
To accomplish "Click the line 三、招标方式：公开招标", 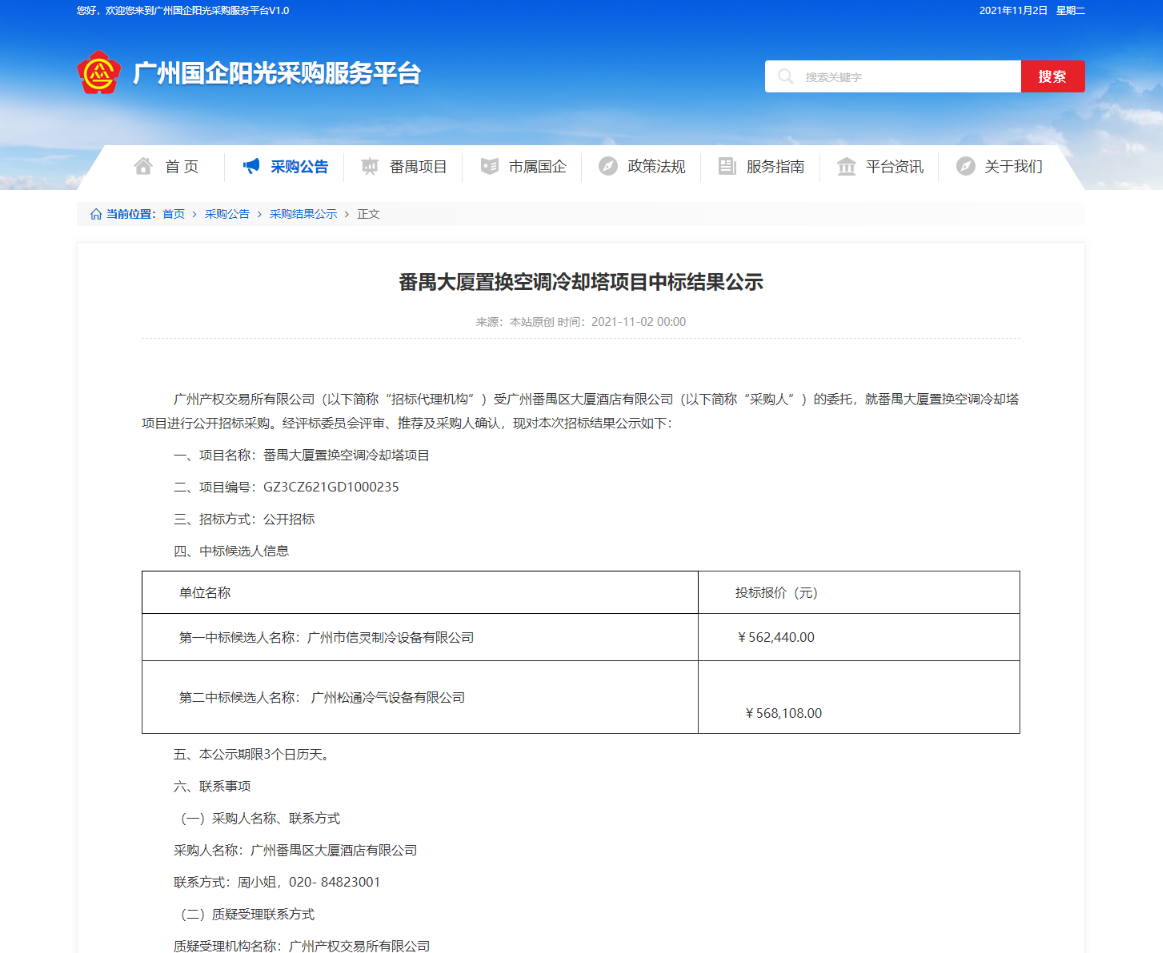I will coord(244,519).
